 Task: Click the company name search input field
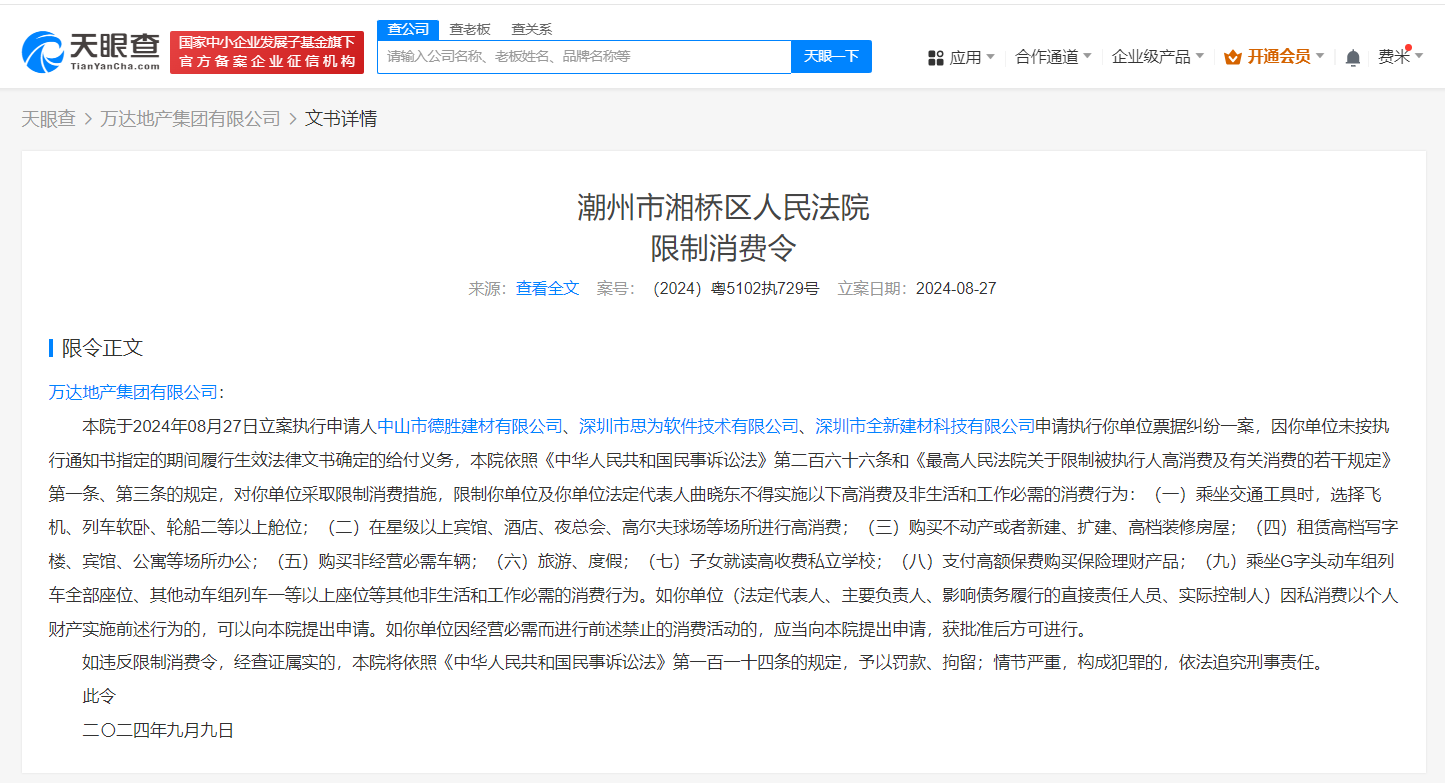(584, 56)
